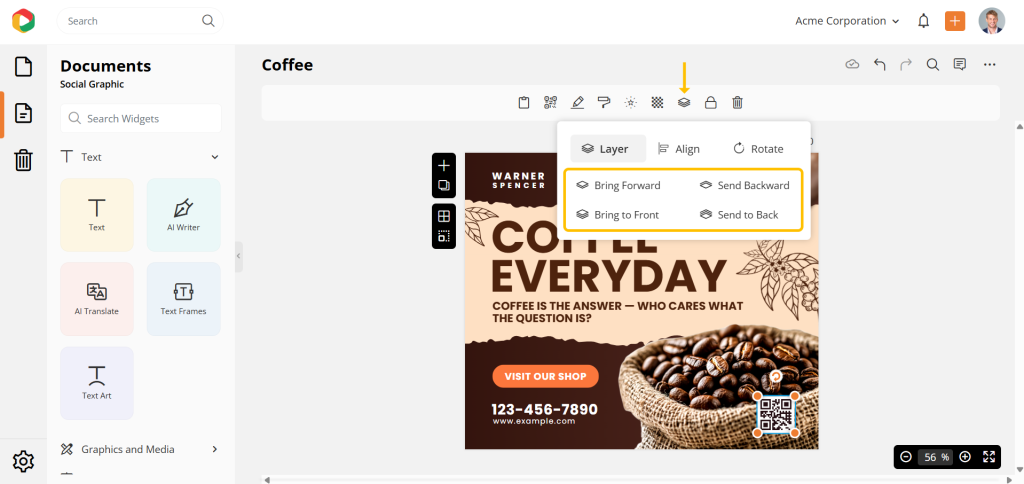Click the undo arrow icon
This screenshot has height=484, width=1024.
(x=880, y=64)
